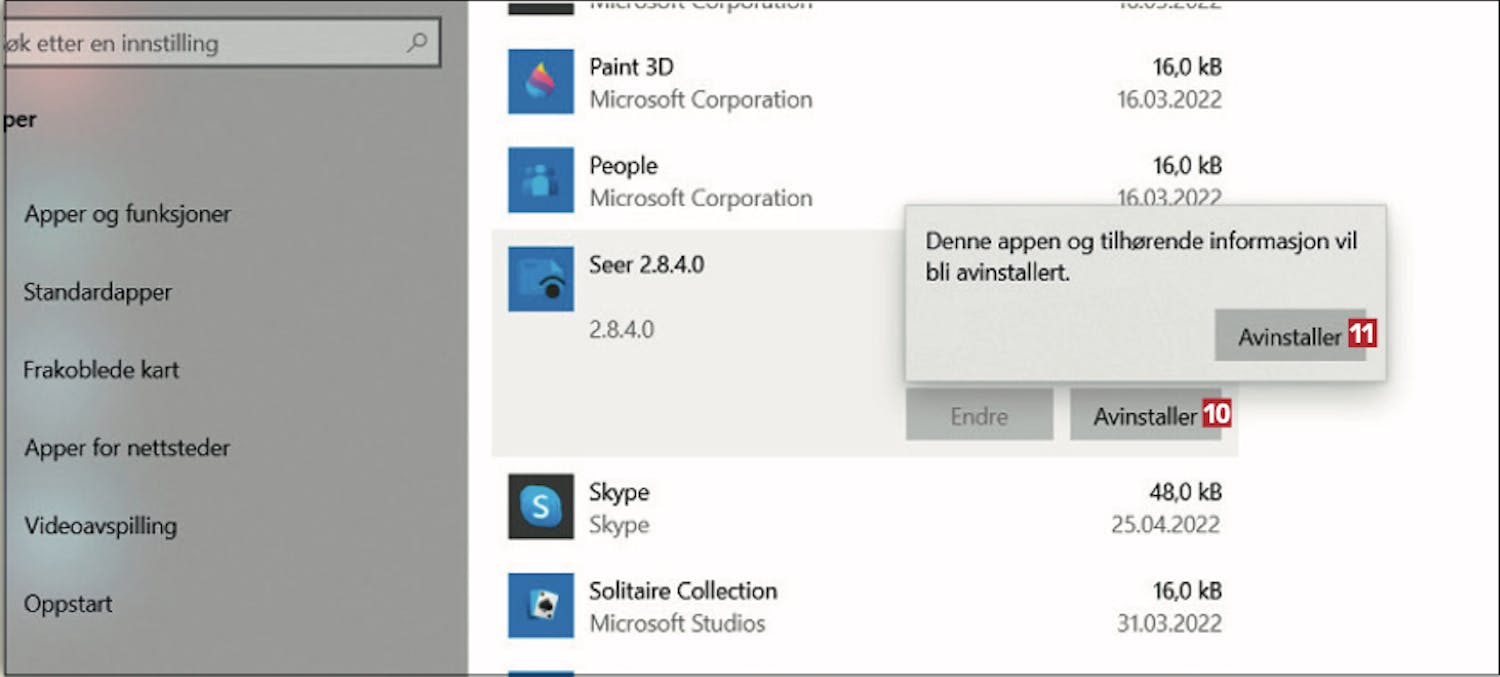Click the Seer 2.8.4.0 app icon
The image size is (1500, 677).
[x=541, y=279]
